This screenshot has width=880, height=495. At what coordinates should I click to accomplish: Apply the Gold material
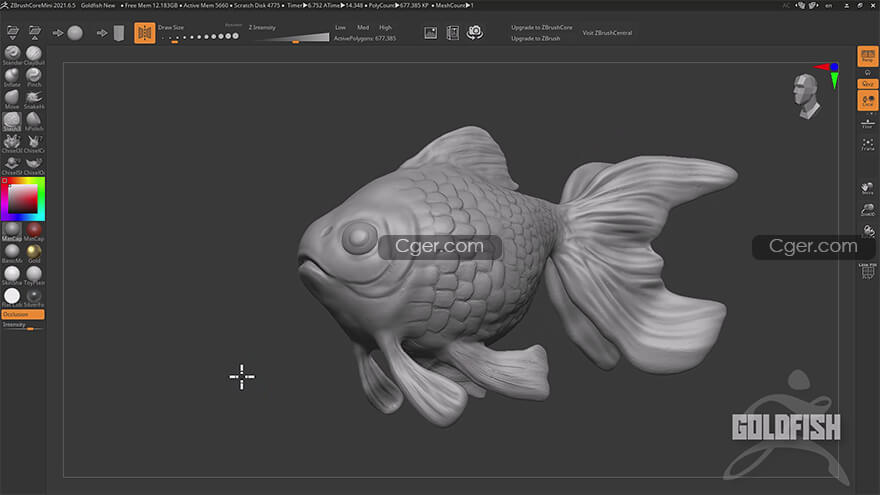point(34,251)
